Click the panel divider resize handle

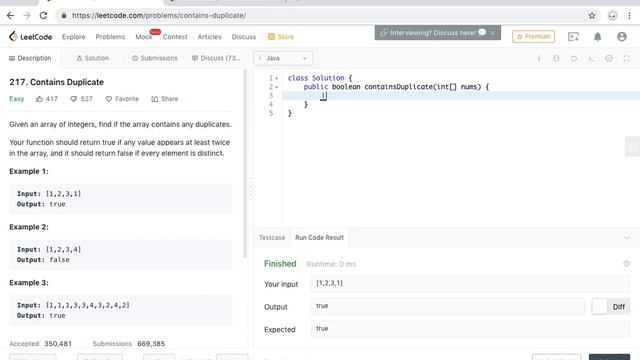pos(251,189)
